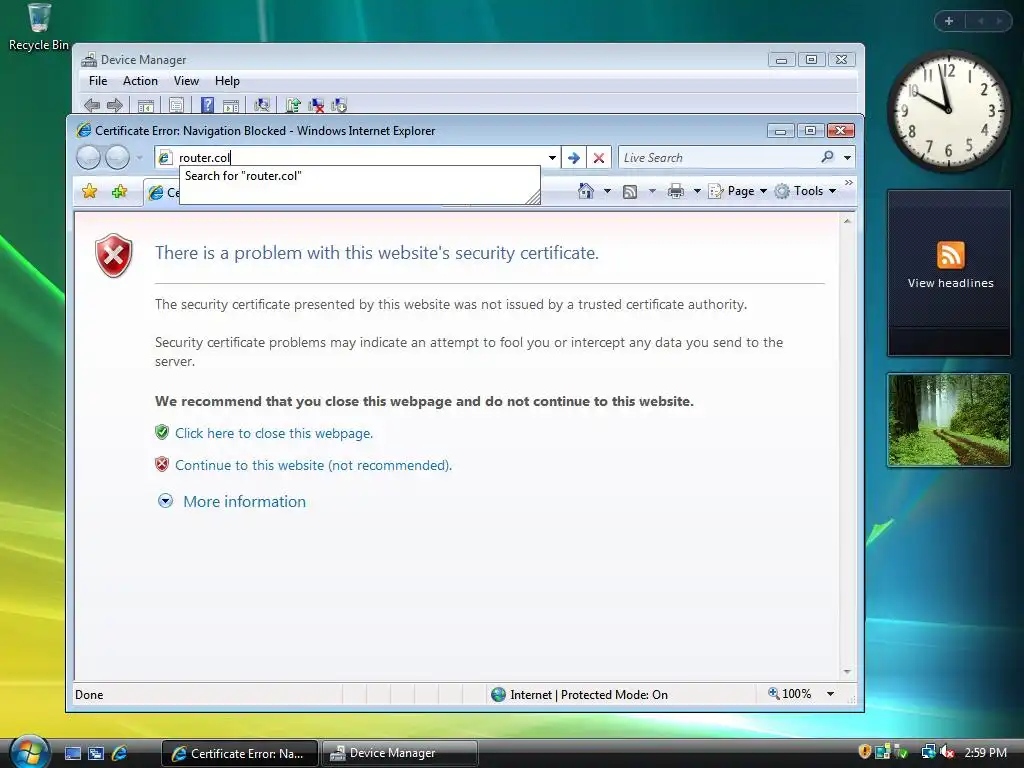
Task: Open the Page menu dropdown
Action: pyautogui.click(x=738, y=191)
